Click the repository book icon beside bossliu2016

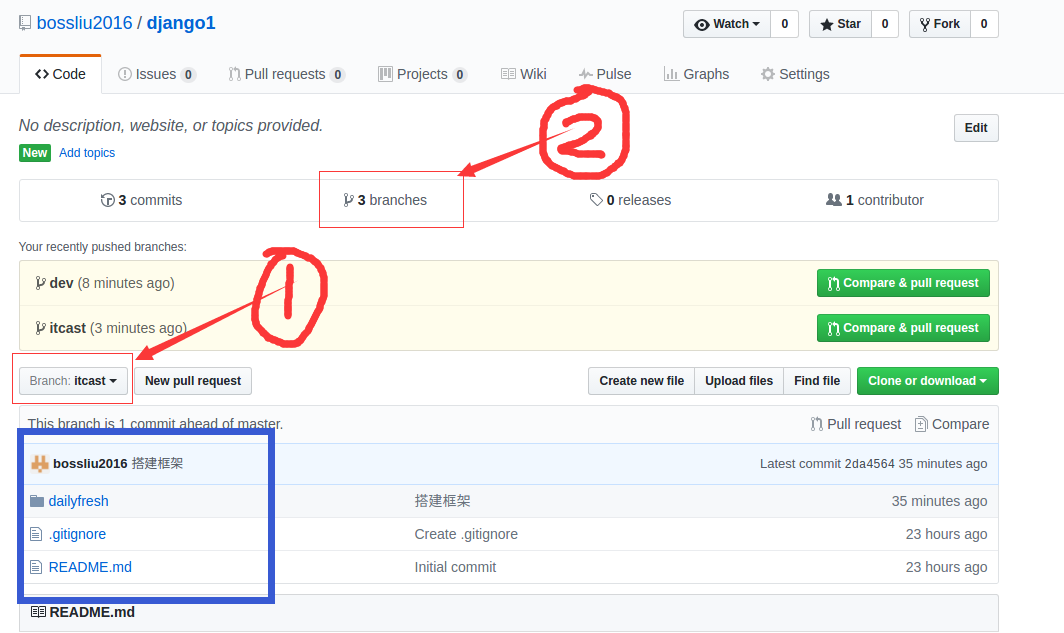[25, 23]
